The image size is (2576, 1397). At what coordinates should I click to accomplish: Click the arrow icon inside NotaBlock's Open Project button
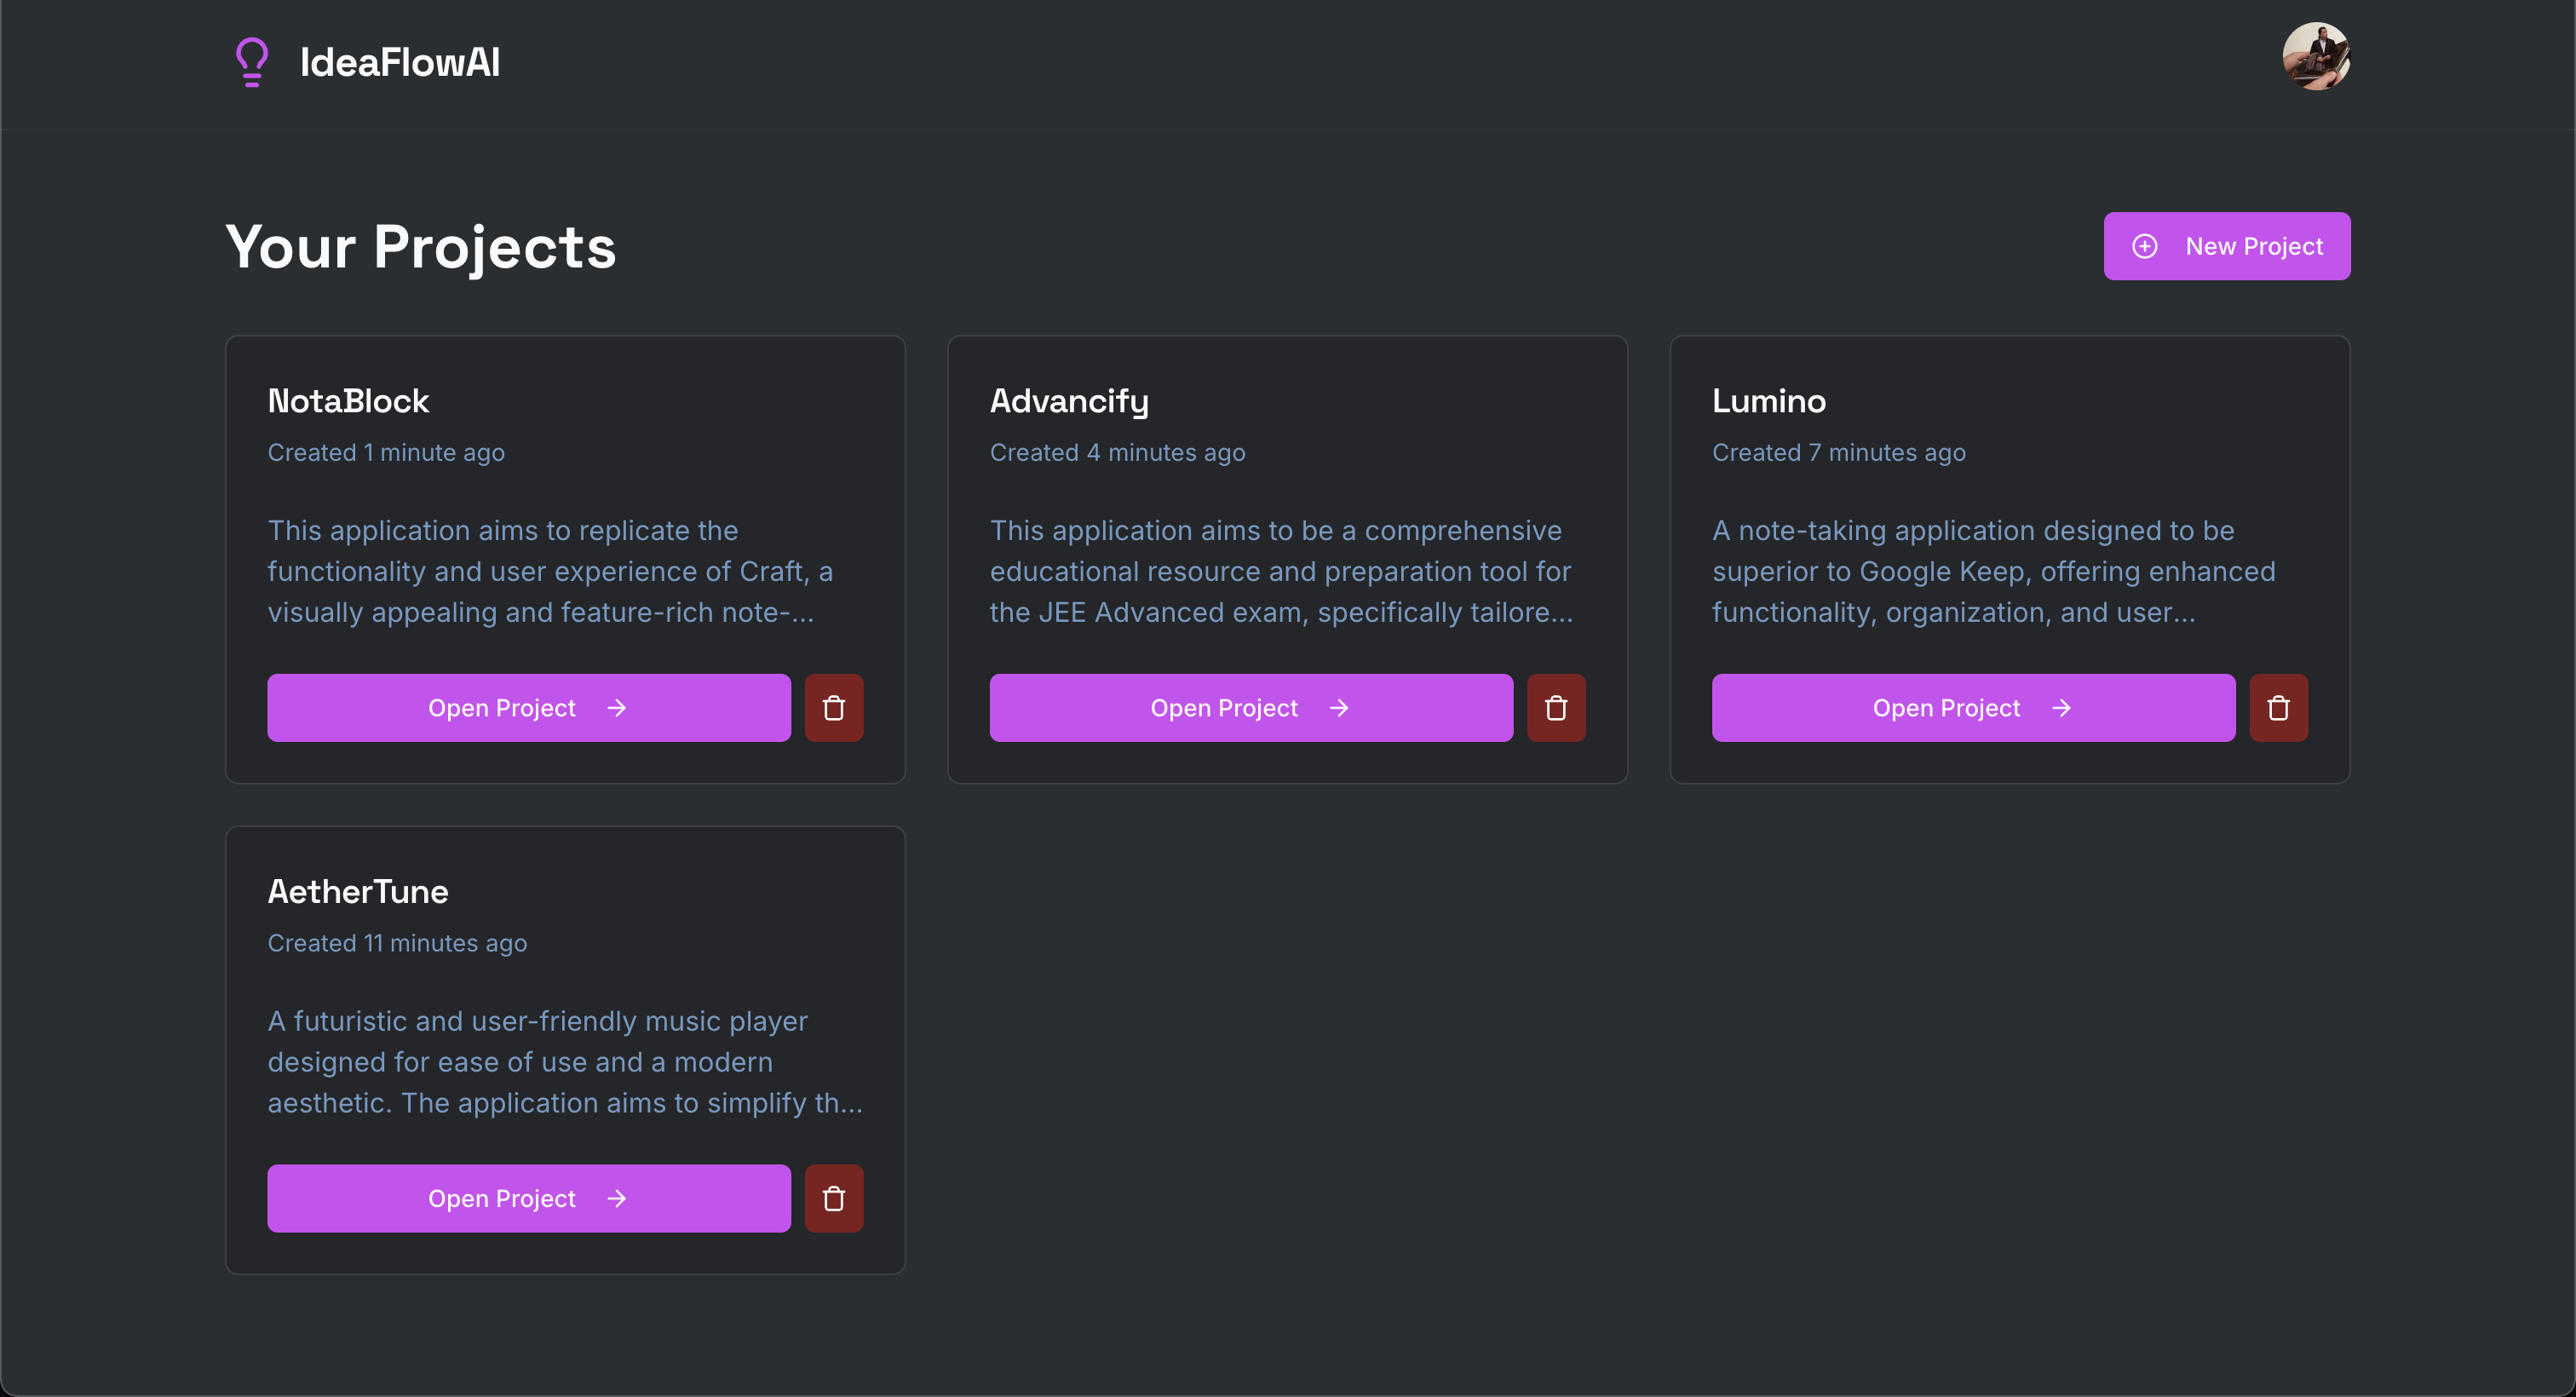coord(617,707)
